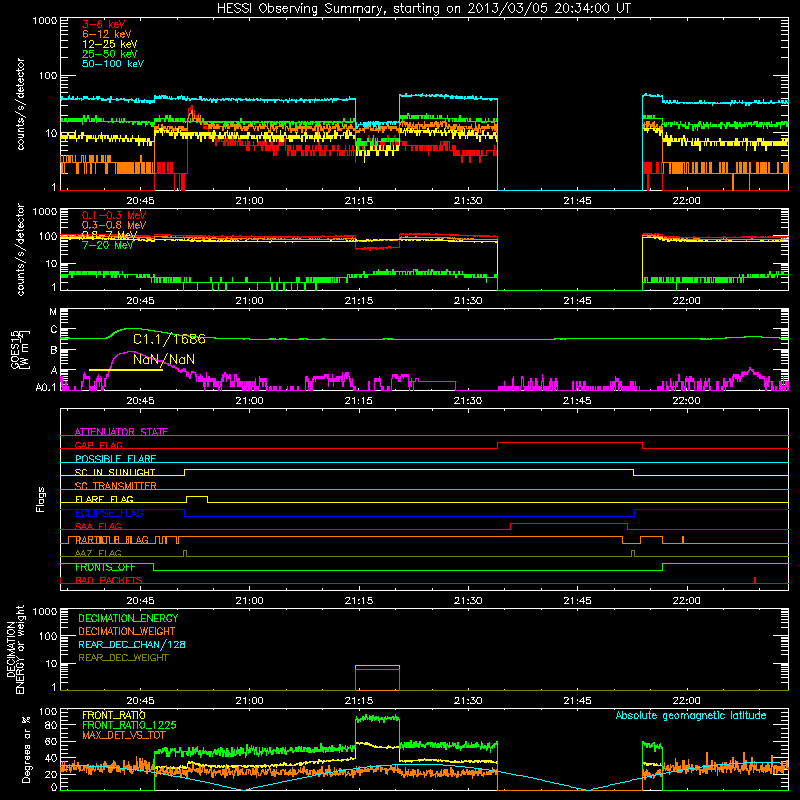Select the FLARE_FLAG label
Screen dimensions: 800x800
click(104, 499)
